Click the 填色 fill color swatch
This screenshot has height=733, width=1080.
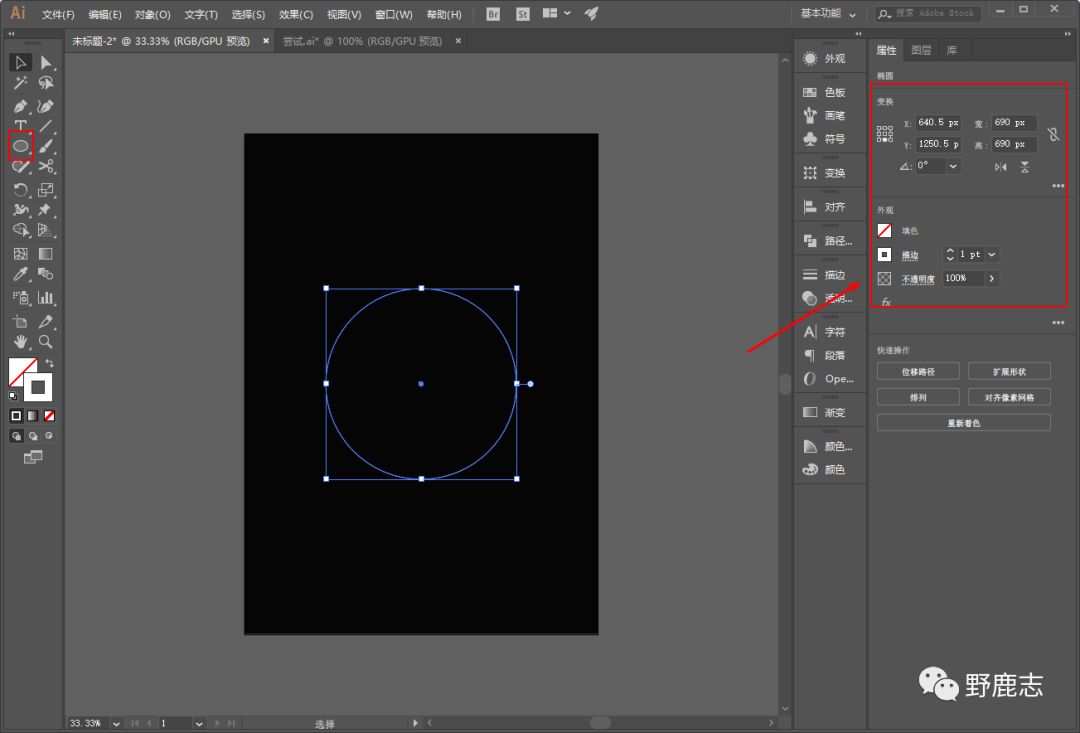(x=885, y=230)
